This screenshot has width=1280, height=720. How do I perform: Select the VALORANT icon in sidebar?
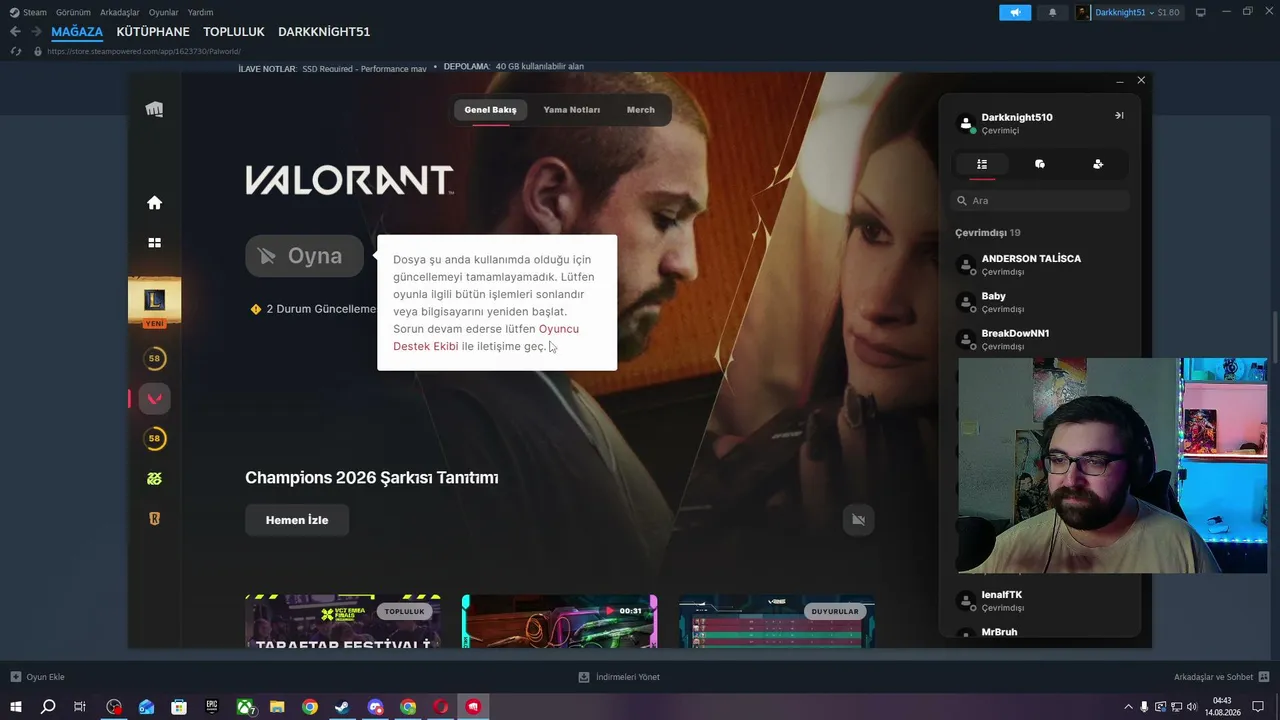(154, 398)
